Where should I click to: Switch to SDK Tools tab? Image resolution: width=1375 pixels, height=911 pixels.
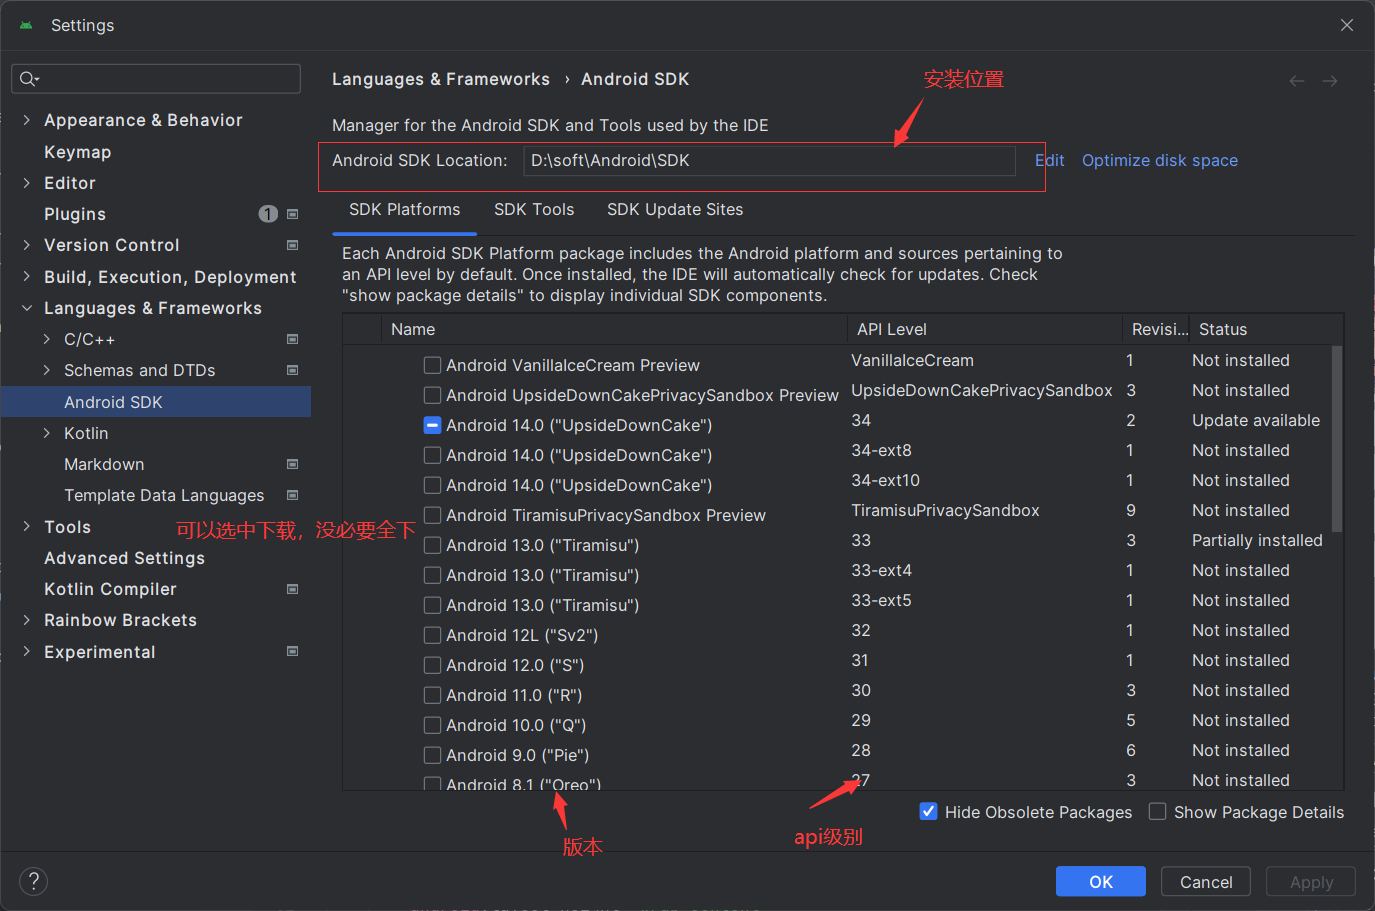(x=534, y=210)
